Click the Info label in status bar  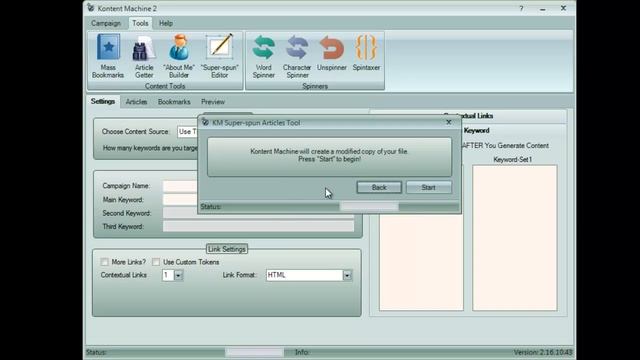point(302,352)
